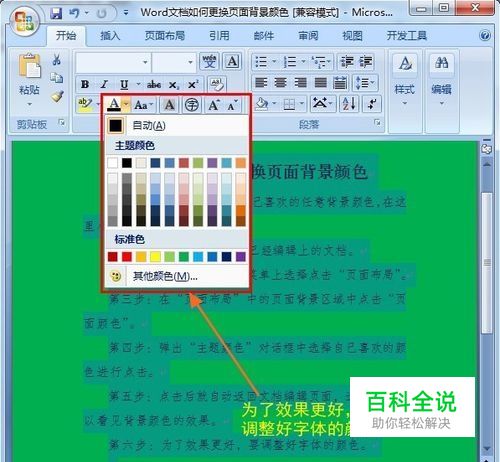500x462 pixels.
Task: Redo the last action
Action: [101, 14]
